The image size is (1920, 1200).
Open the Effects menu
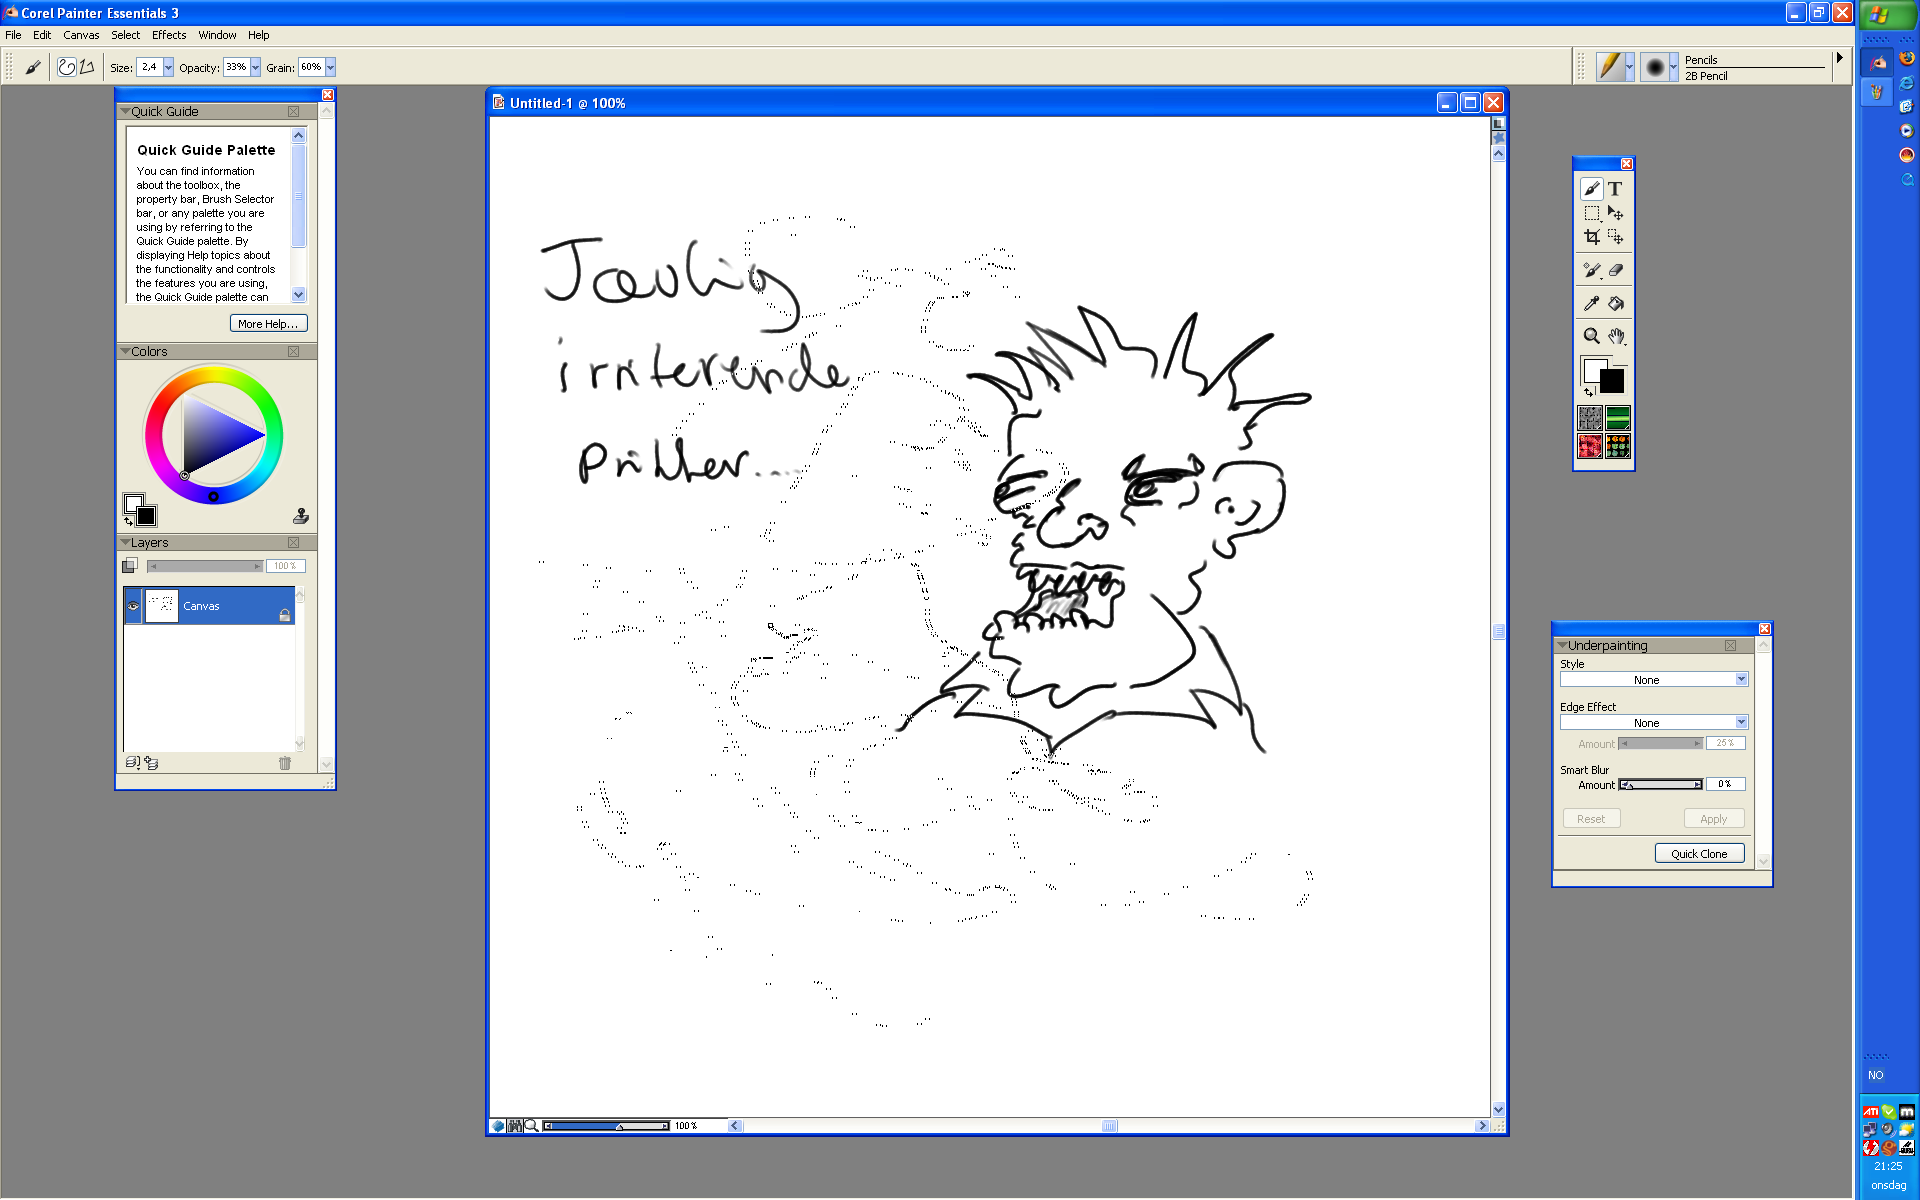pyautogui.click(x=169, y=35)
